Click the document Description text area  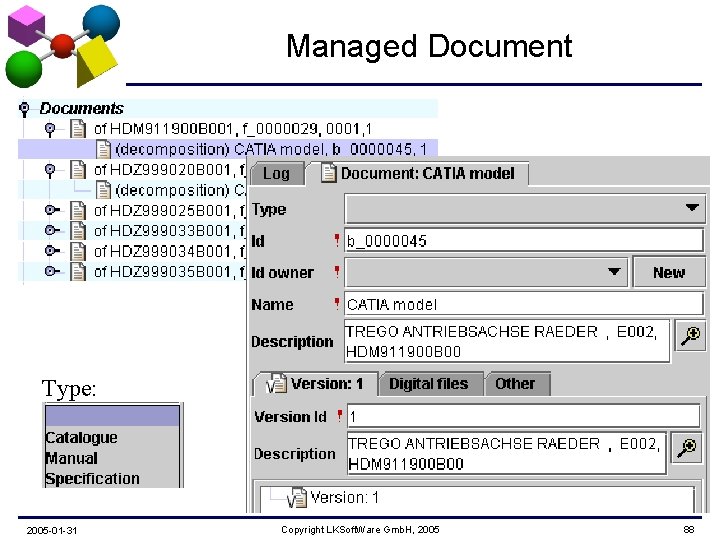pos(507,341)
